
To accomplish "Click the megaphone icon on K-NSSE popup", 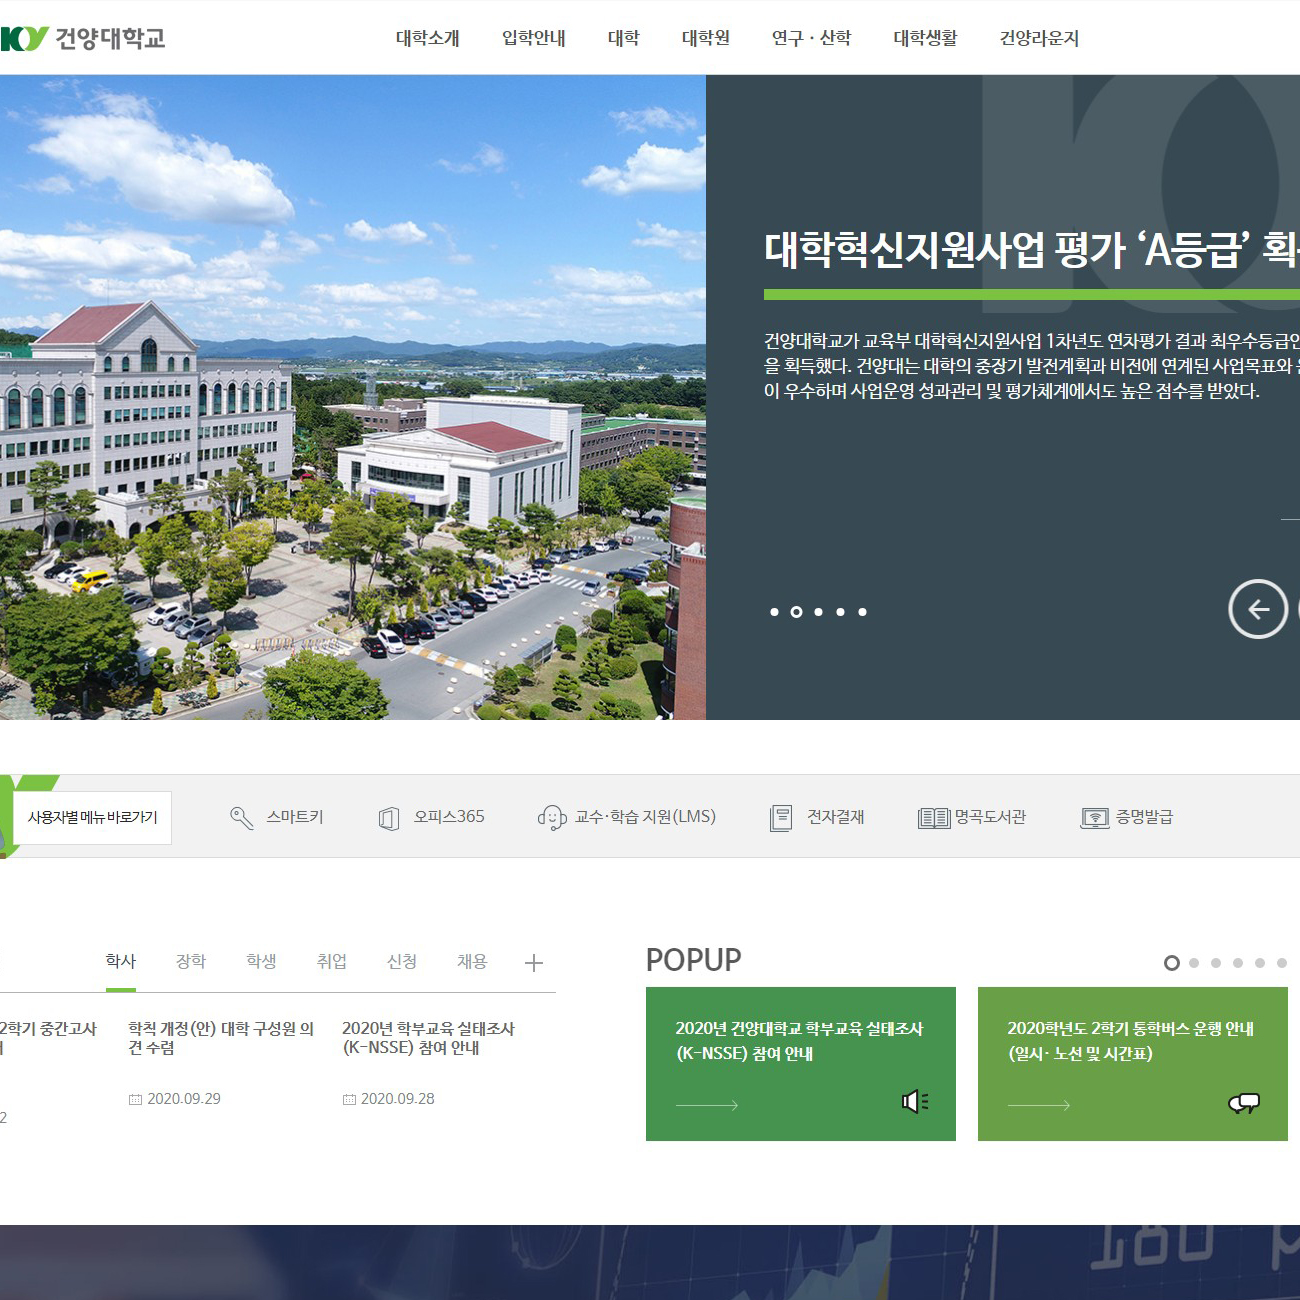I will pyautogui.click(x=915, y=1102).
